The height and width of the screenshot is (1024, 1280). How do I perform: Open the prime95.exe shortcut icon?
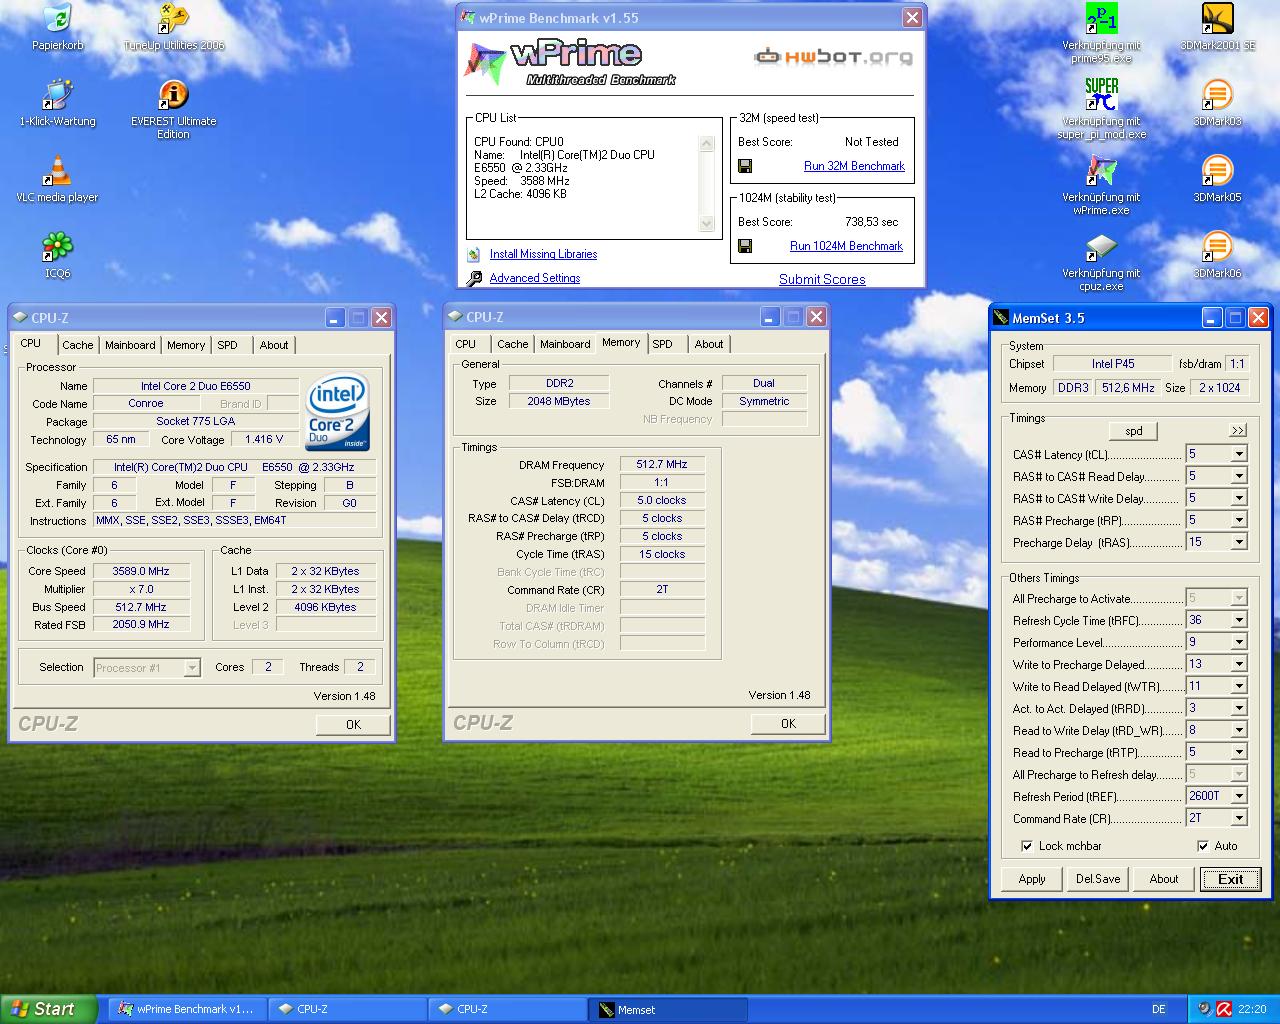[1101, 19]
